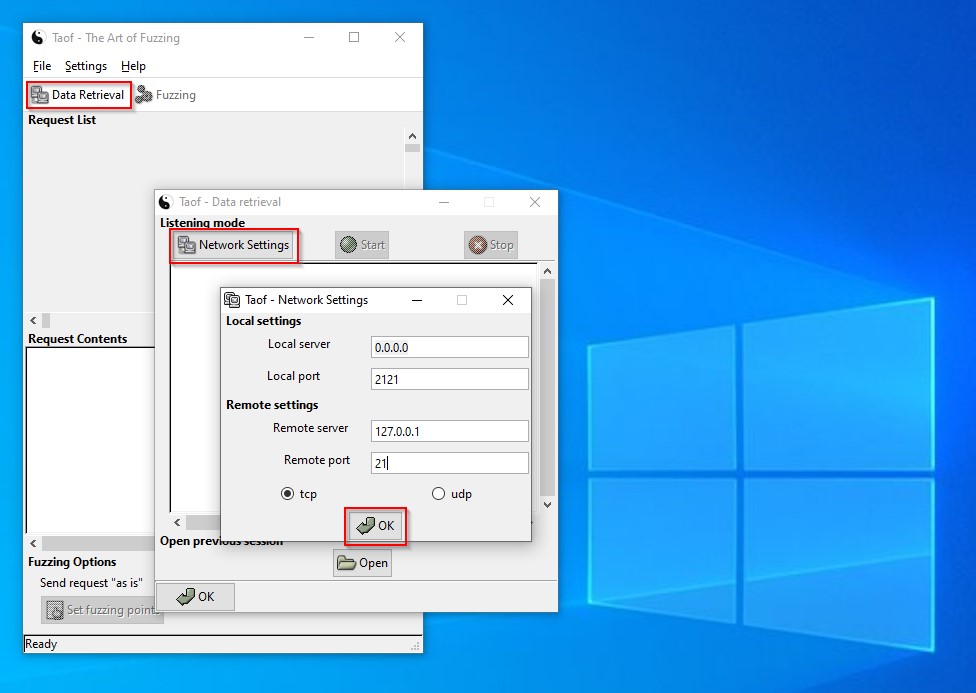Image resolution: width=976 pixels, height=693 pixels.
Task: Open the File menu
Action: pyautogui.click(x=42, y=66)
